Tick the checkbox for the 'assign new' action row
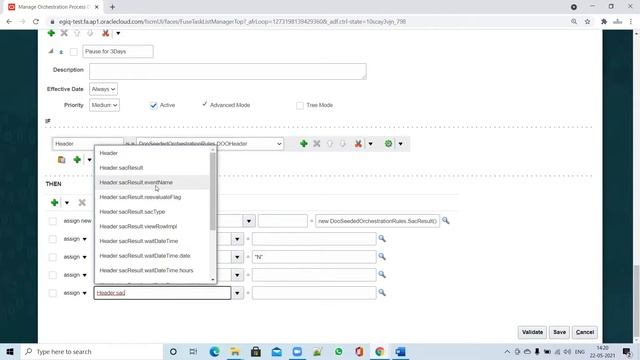This screenshot has width=640, height=360. pos(53,221)
